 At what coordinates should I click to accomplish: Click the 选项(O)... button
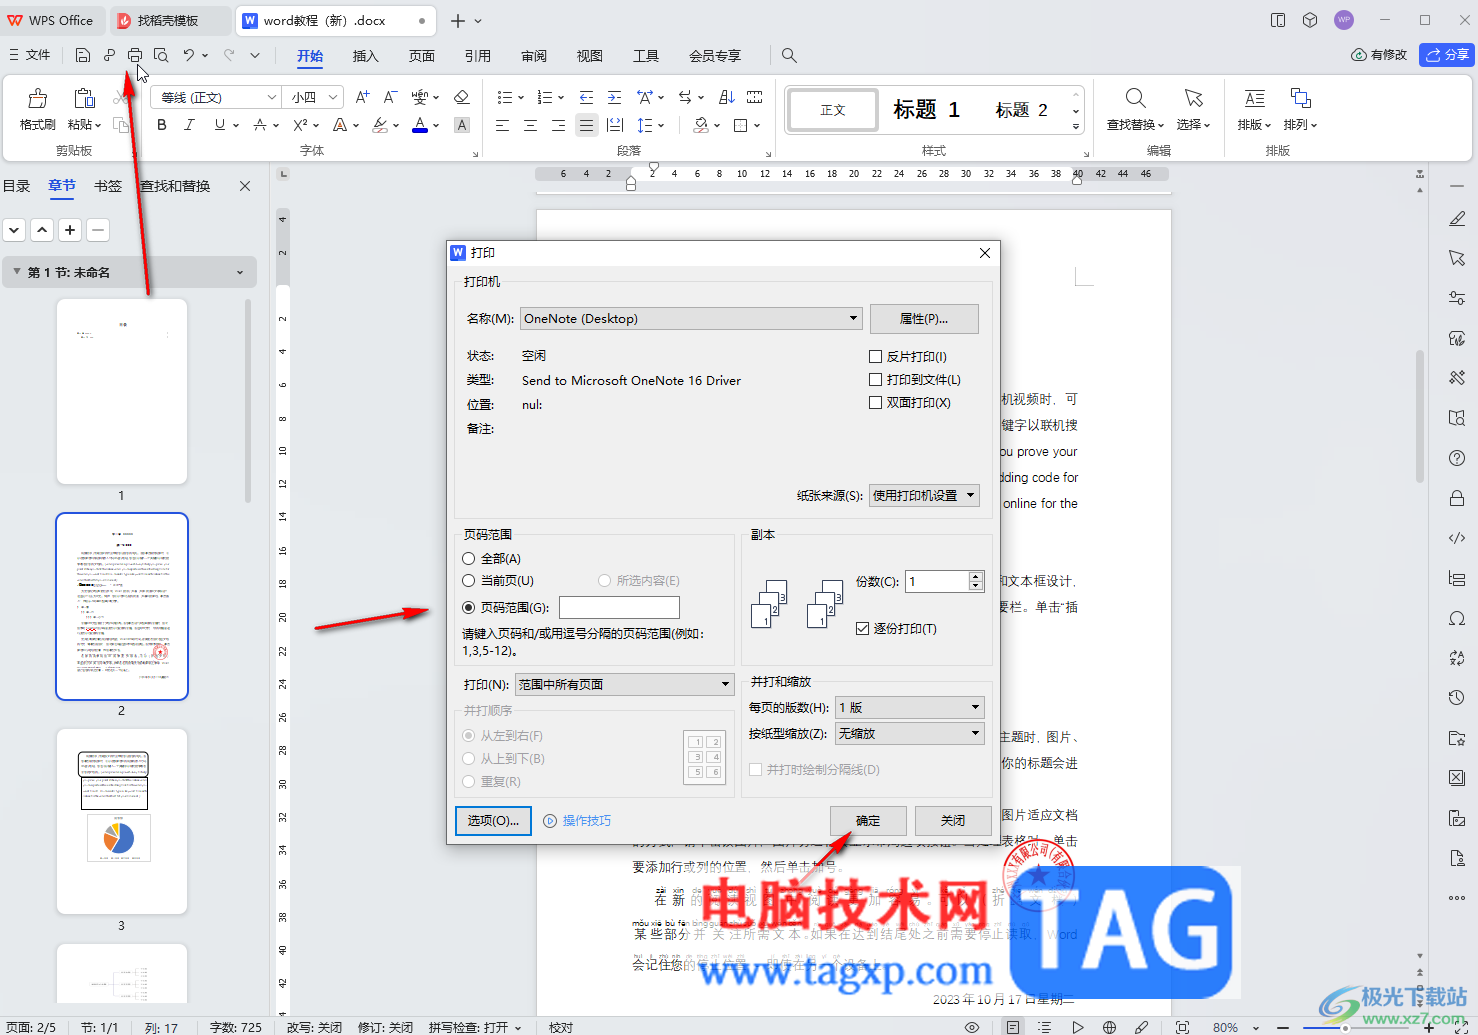pyautogui.click(x=493, y=820)
